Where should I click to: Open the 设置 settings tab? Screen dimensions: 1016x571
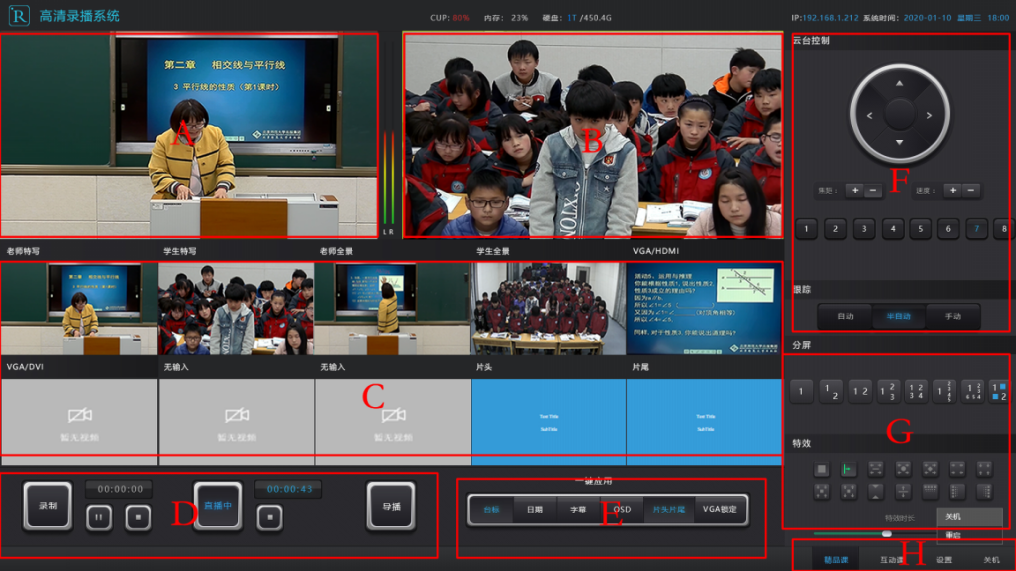944,560
